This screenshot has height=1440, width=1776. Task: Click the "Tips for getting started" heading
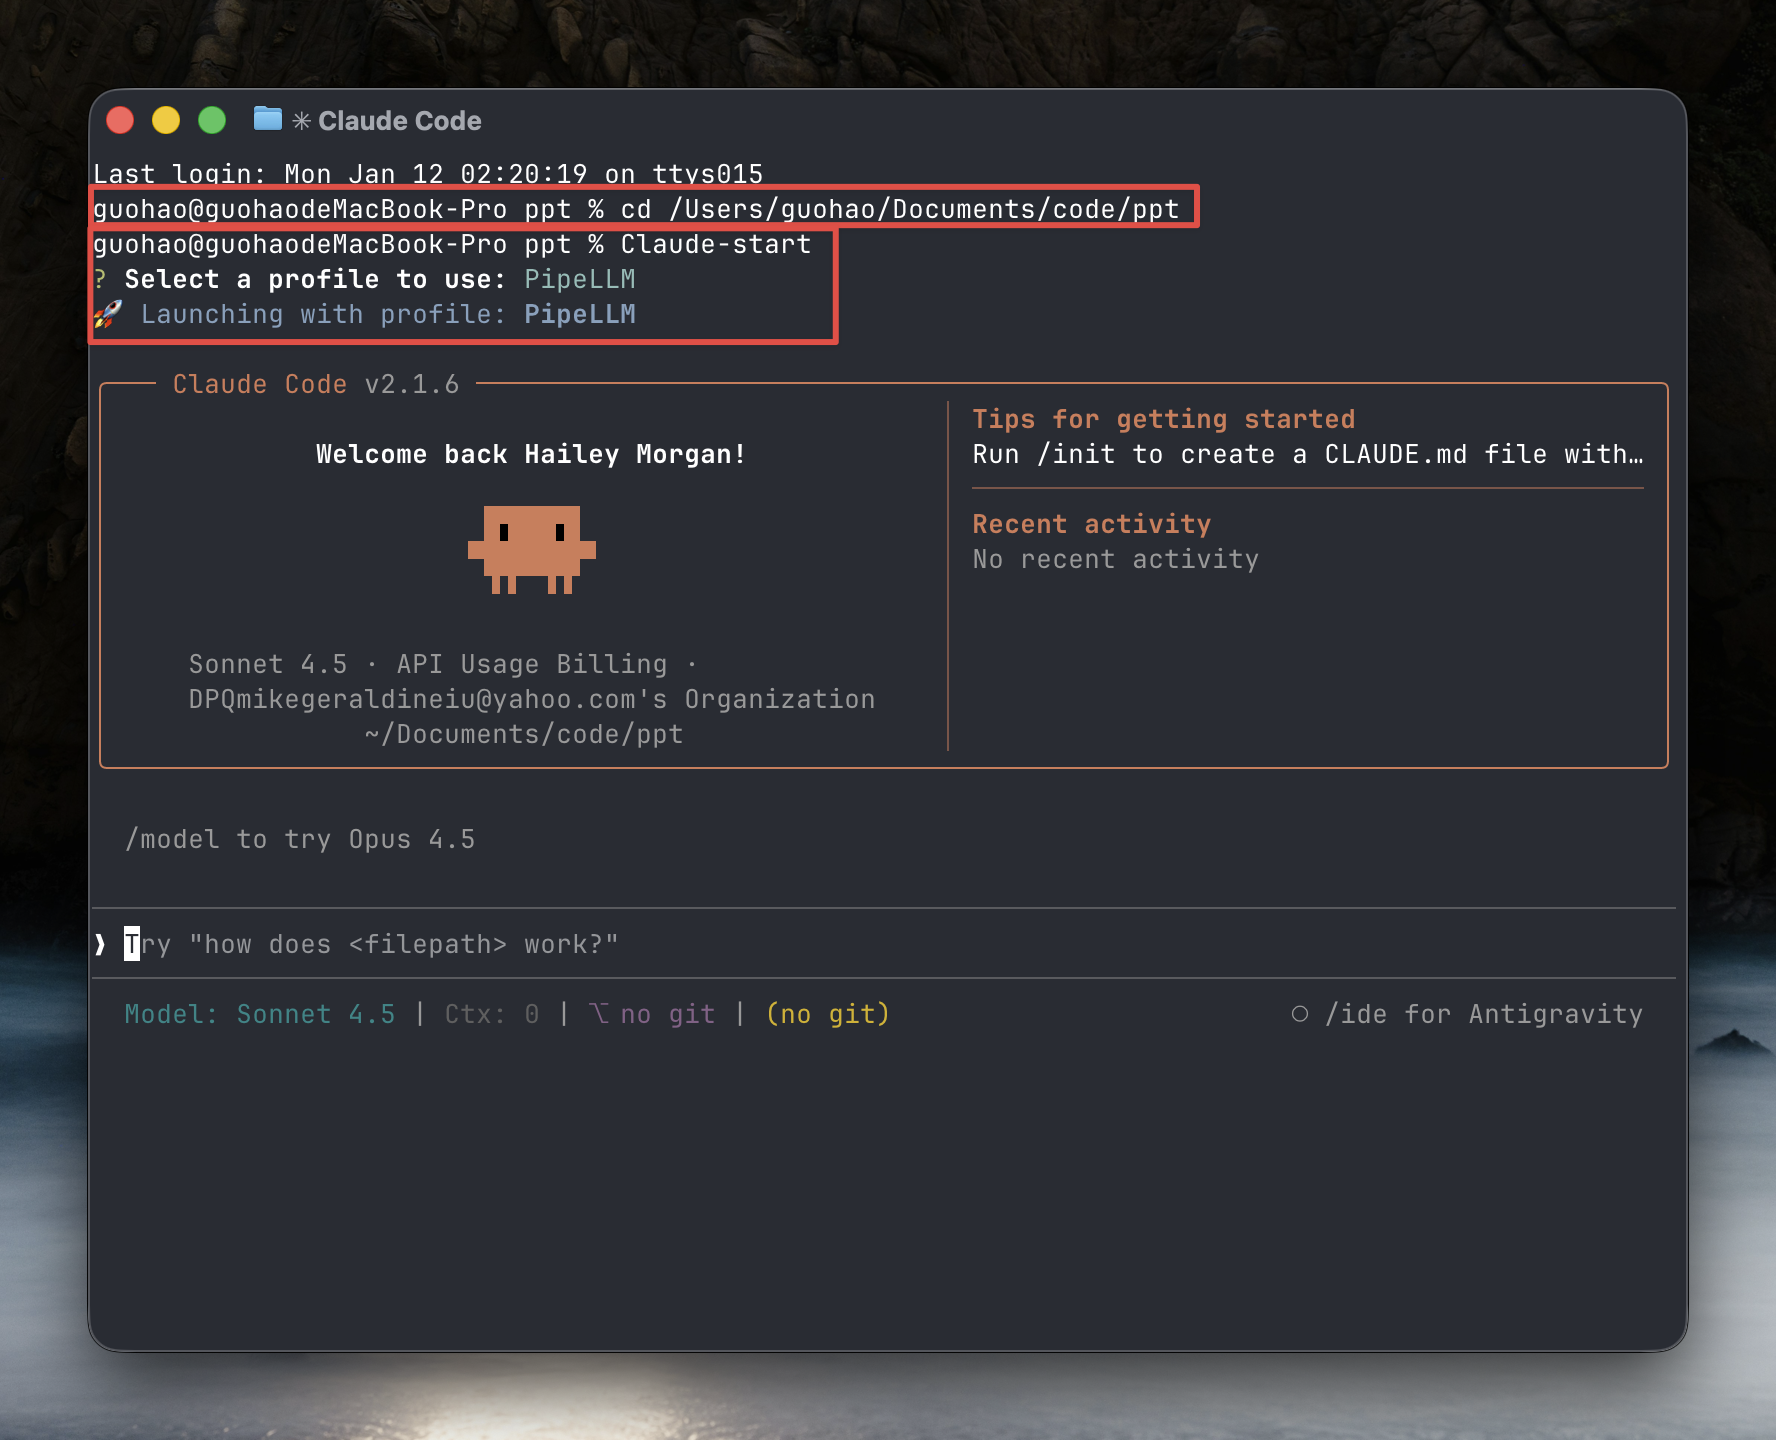pyautogui.click(x=1163, y=419)
